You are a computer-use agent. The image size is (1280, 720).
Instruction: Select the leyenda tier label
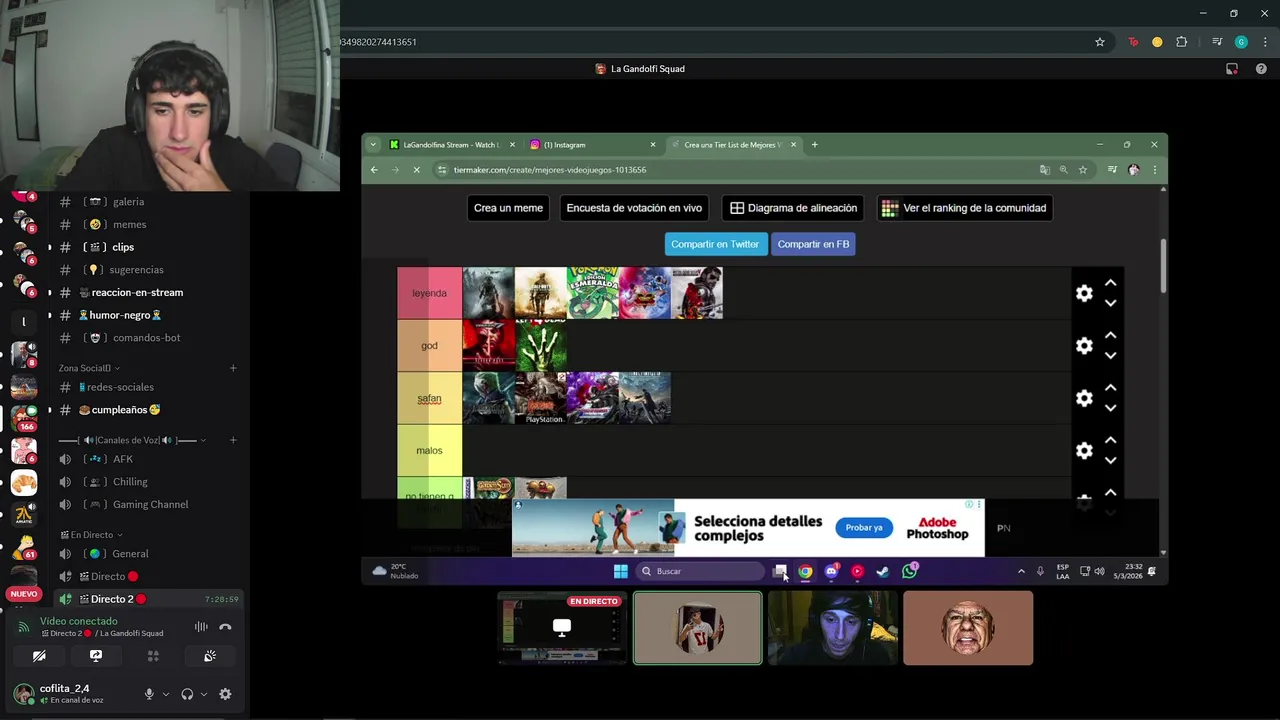[x=429, y=293]
